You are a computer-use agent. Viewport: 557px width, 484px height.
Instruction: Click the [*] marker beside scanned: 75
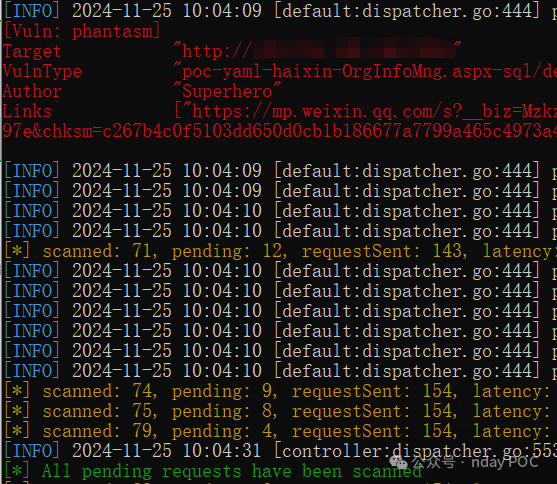click(17, 411)
